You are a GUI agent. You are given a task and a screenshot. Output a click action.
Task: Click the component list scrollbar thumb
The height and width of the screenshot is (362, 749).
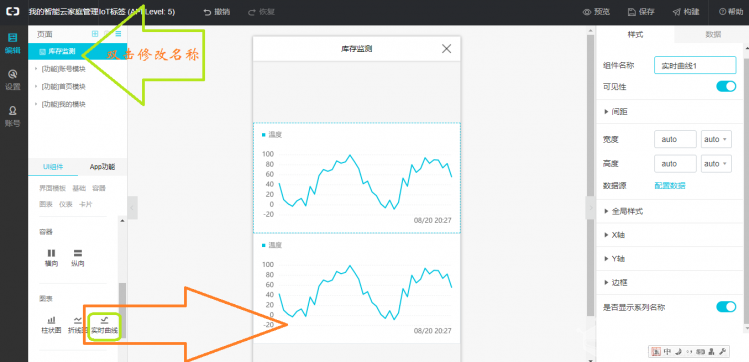tap(123, 310)
